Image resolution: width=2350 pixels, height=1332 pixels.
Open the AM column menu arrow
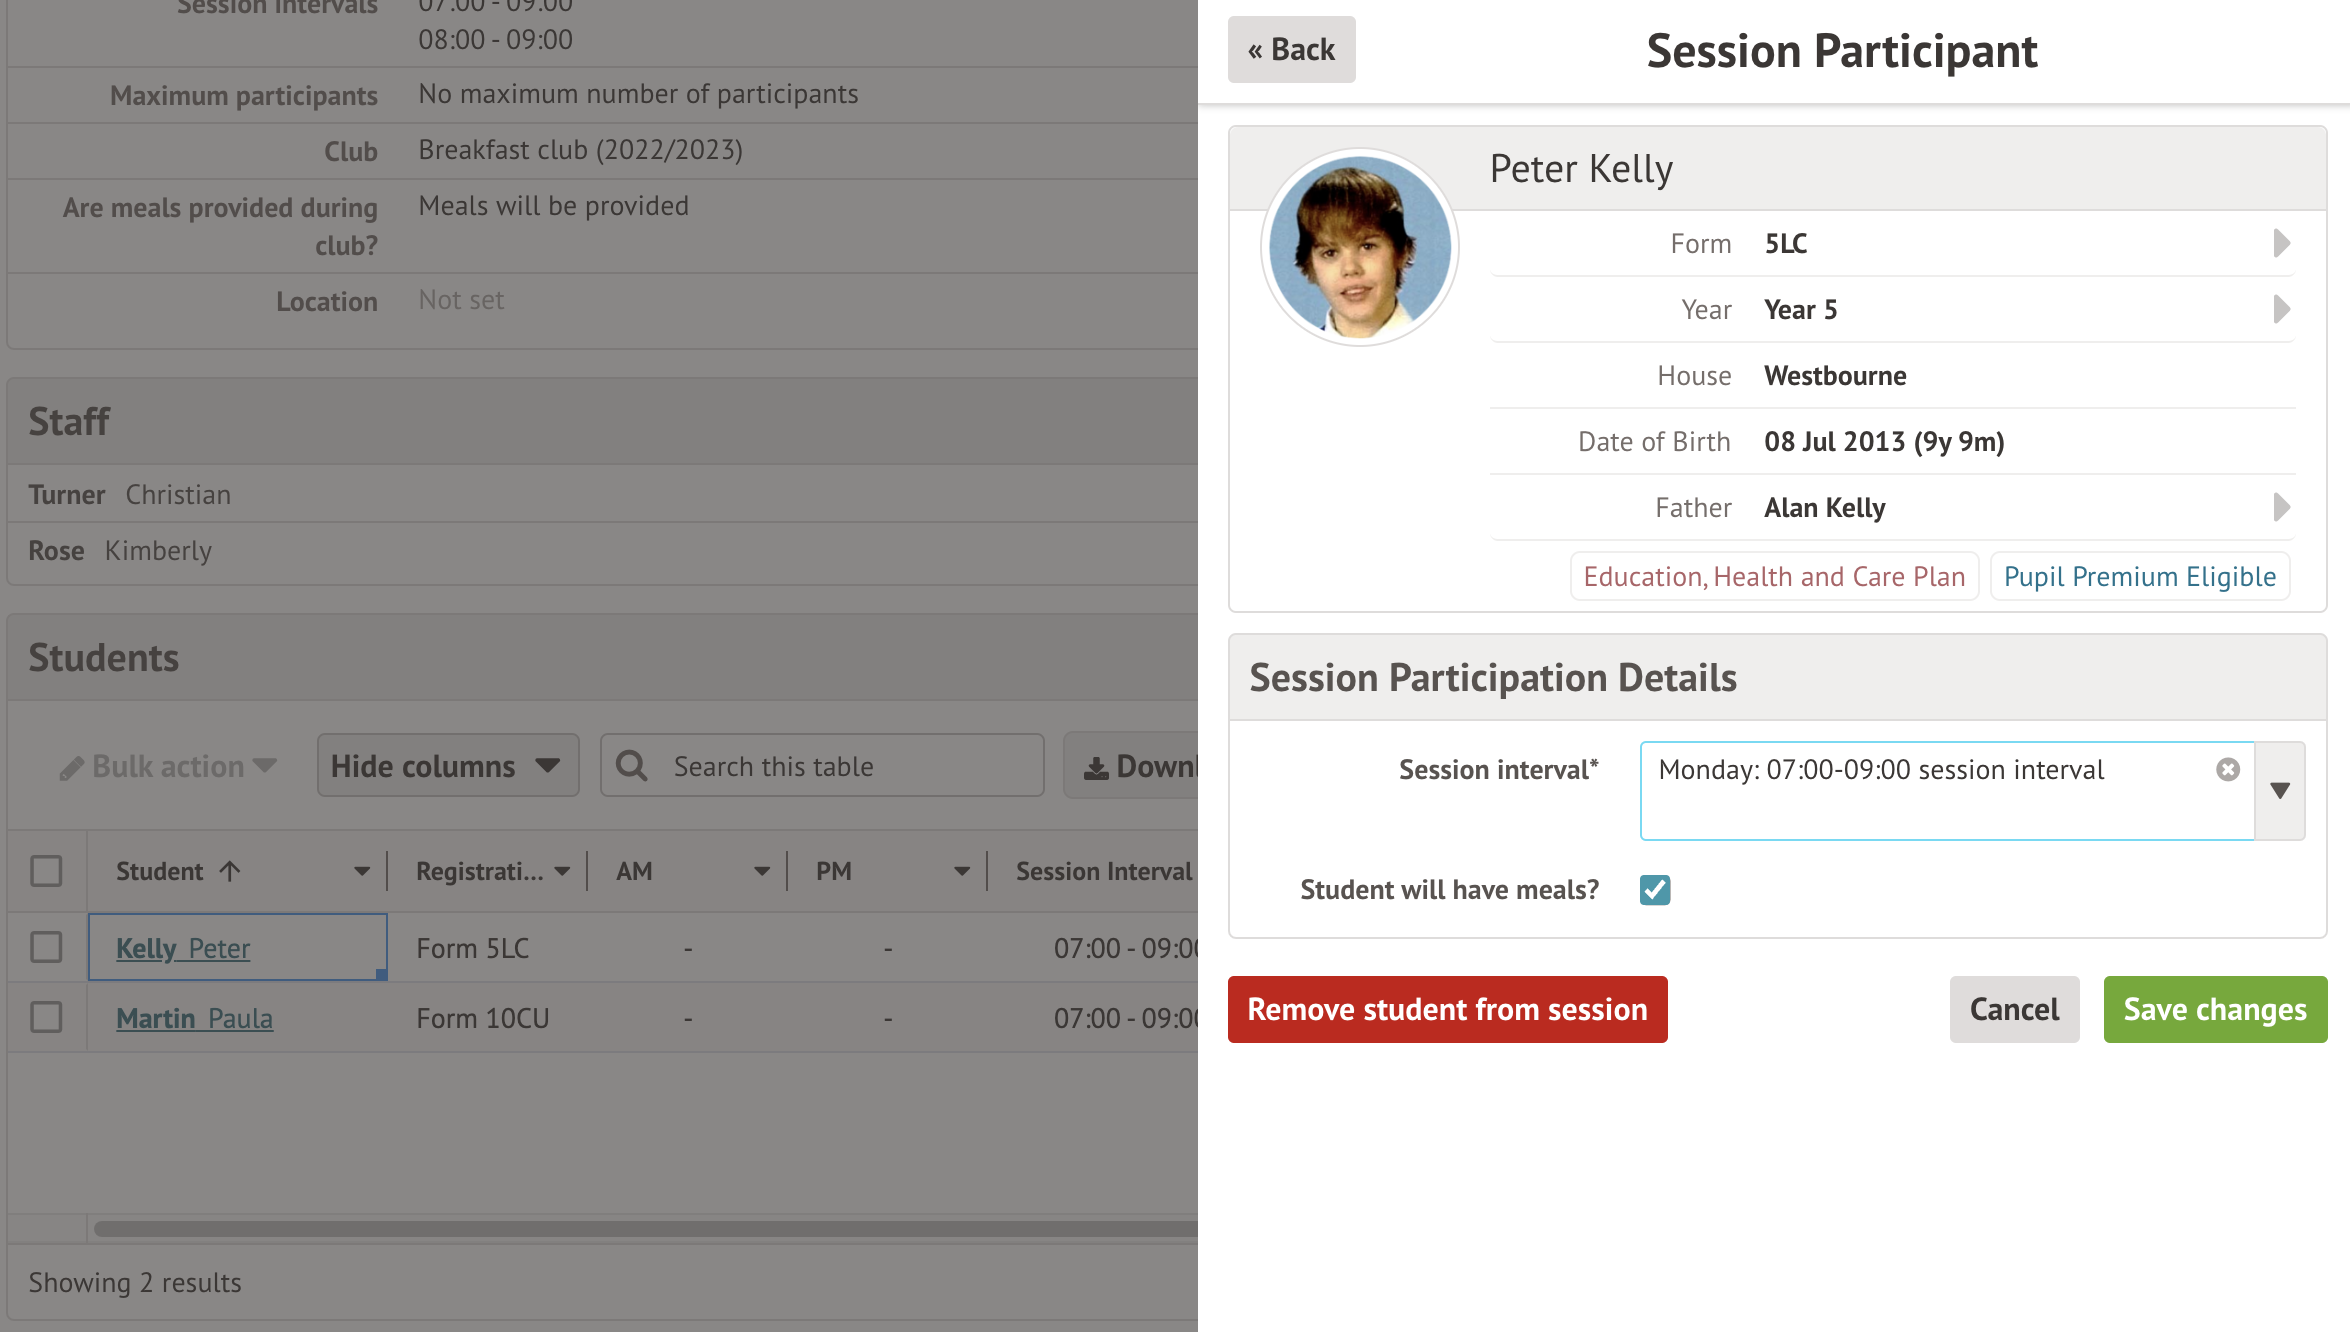coord(762,871)
